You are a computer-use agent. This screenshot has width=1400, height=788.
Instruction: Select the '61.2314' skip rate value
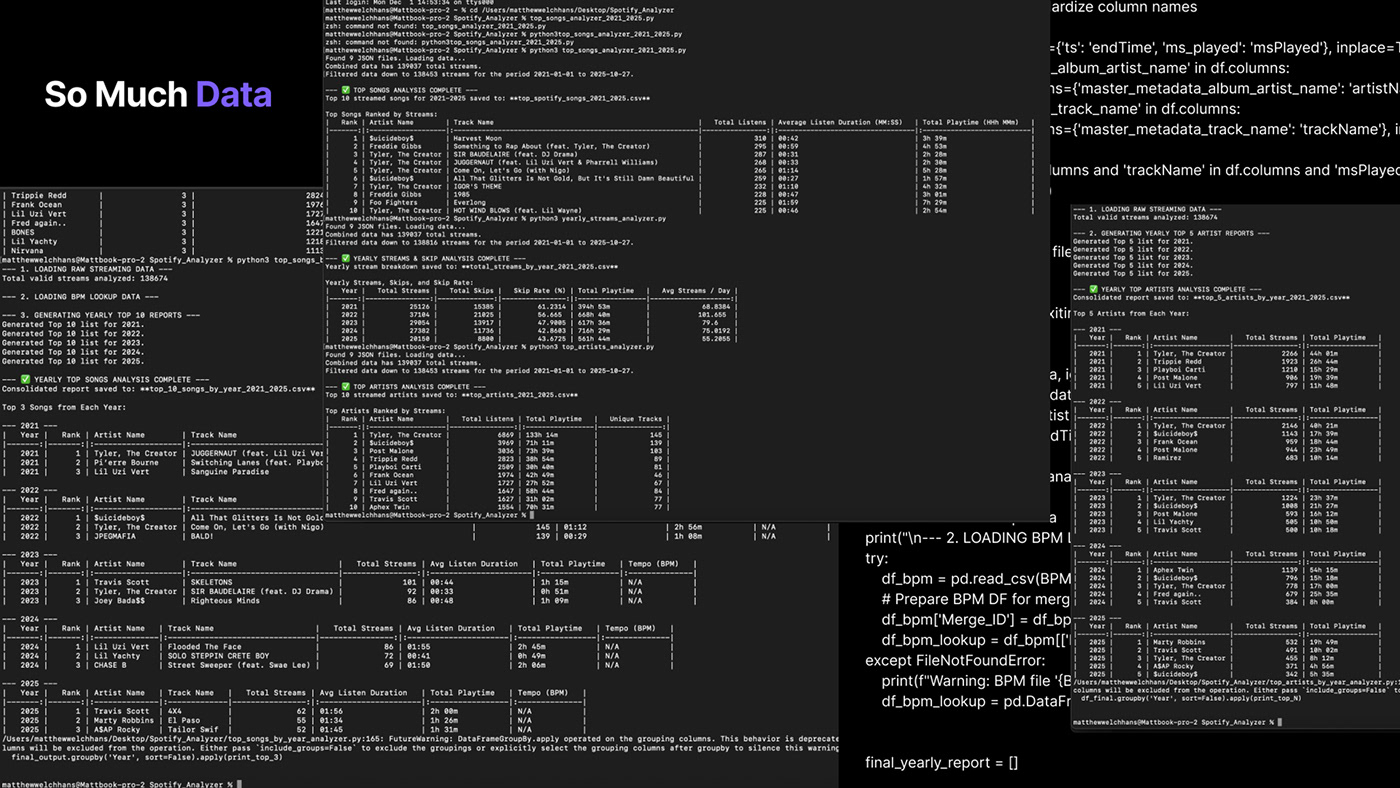pos(551,307)
